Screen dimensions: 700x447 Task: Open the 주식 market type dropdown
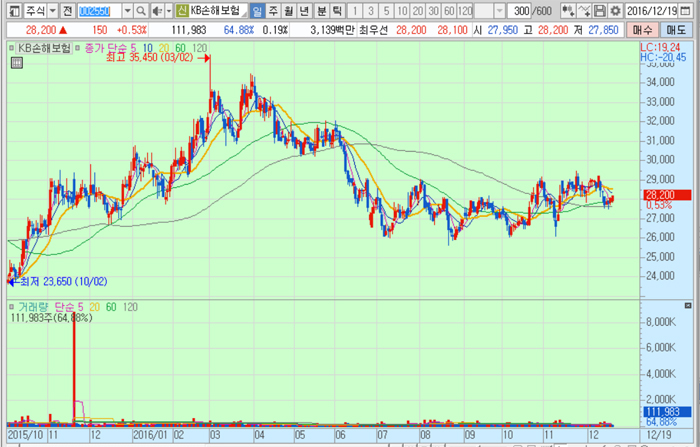click(x=51, y=10)
